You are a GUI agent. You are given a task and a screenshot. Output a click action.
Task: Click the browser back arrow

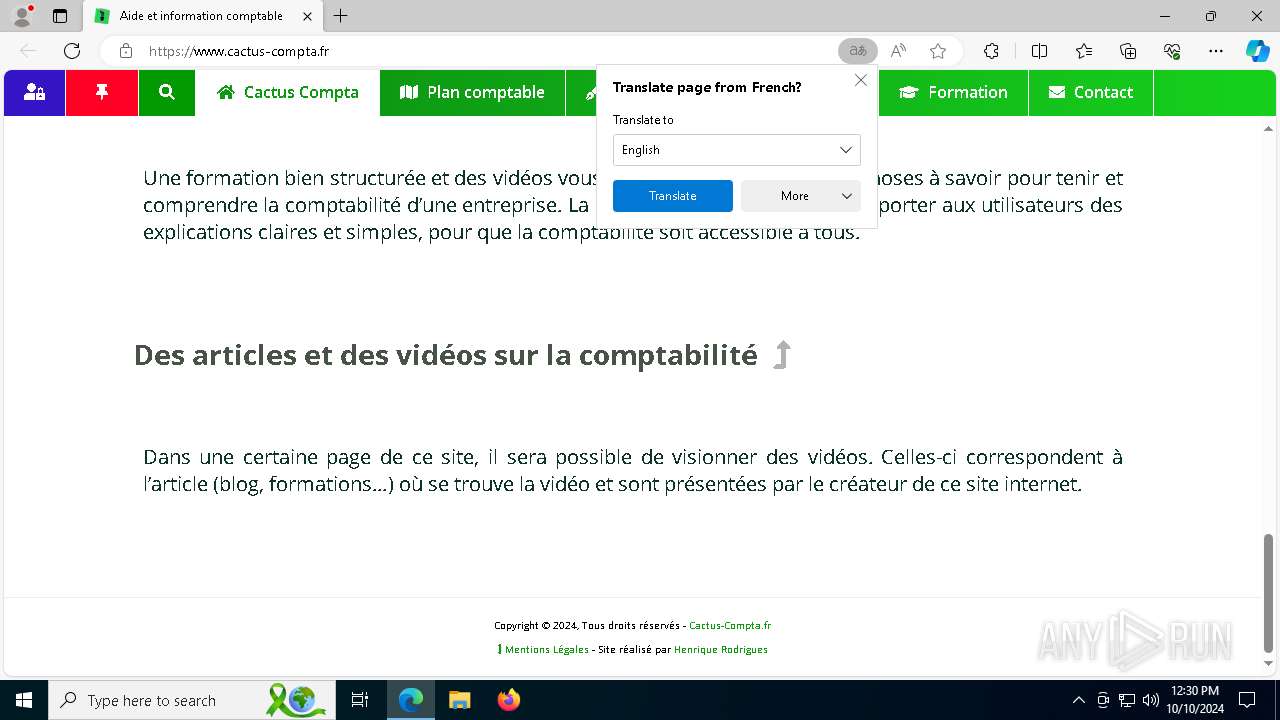28,51
